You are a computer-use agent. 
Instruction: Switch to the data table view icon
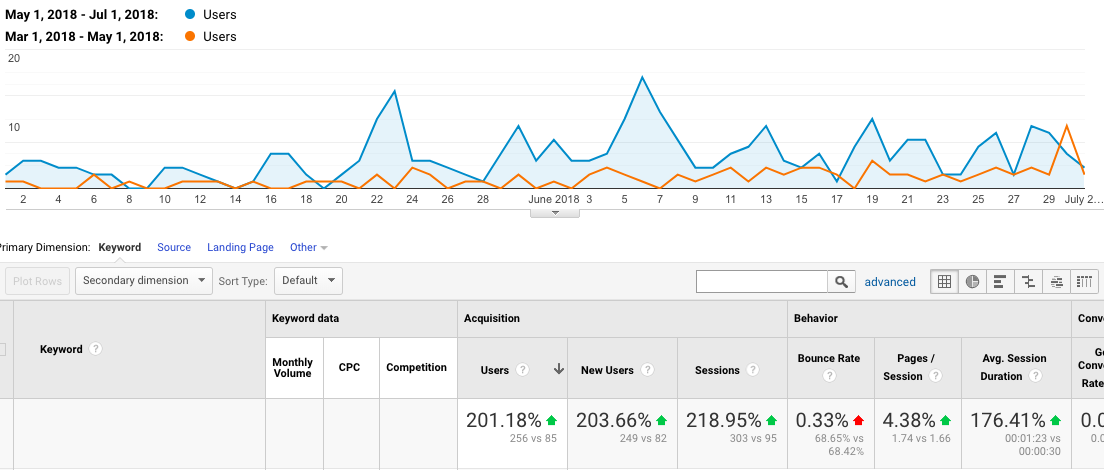click(944, 281)
